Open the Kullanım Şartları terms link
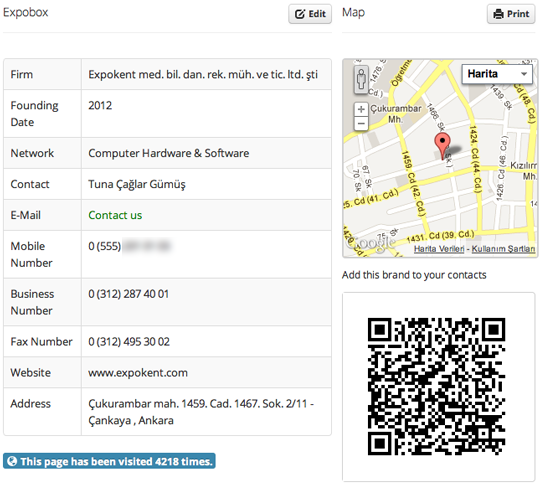 (x=503, y=249)
